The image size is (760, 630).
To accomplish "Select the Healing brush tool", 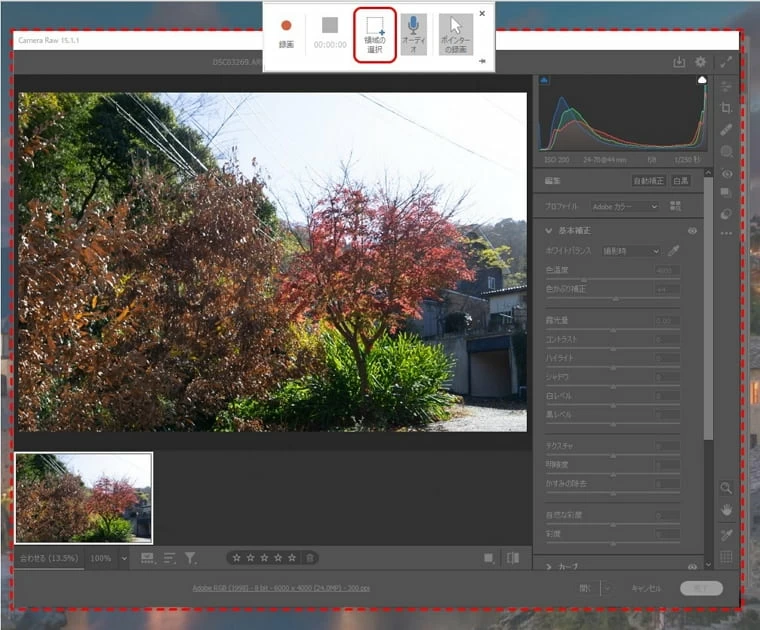I will pos(727,130).
